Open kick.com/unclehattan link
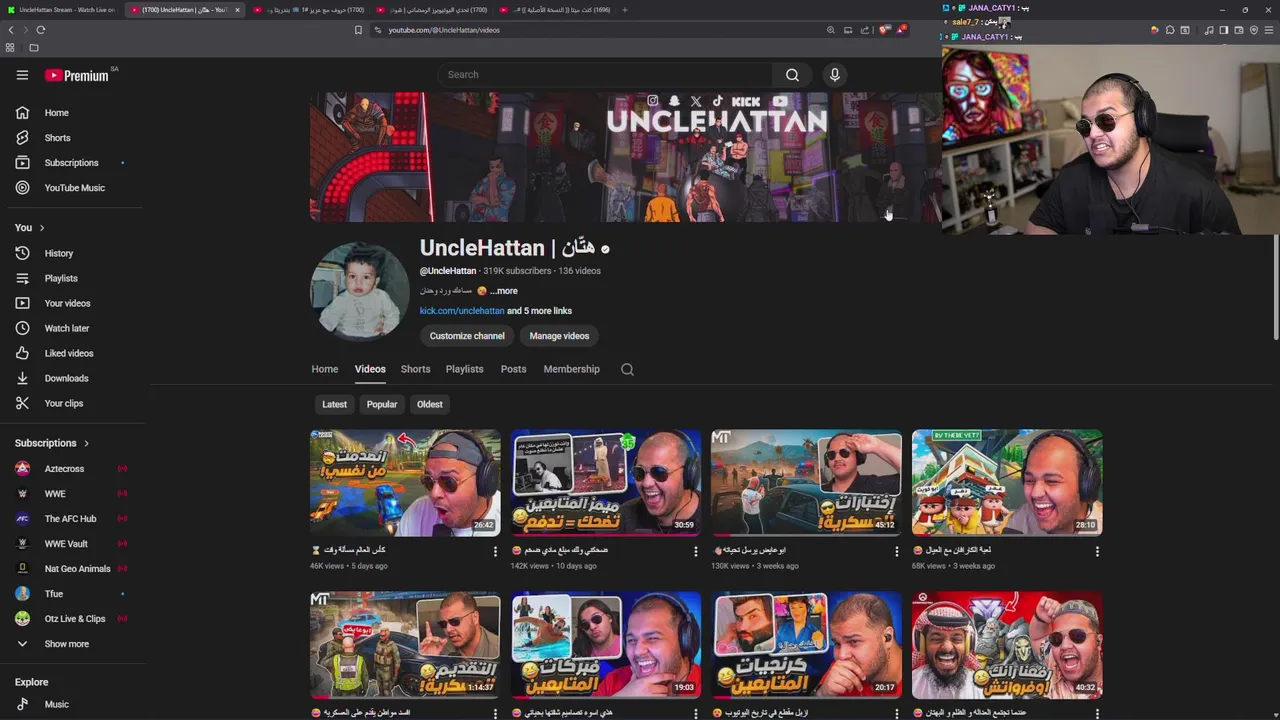The height and width of the screenshot is (720, 1280). [x=462, y=311]
